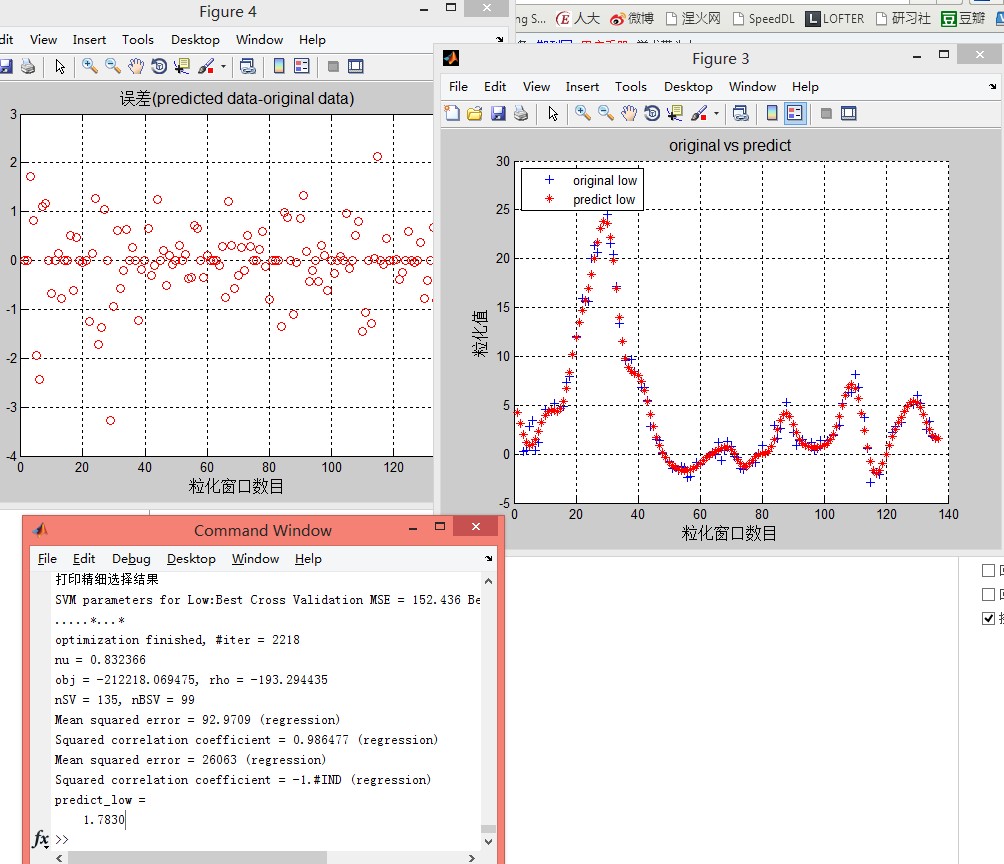Save the figure using Figure 3 toolbar
Viewport: 1004px width, 864px height.
498,114
